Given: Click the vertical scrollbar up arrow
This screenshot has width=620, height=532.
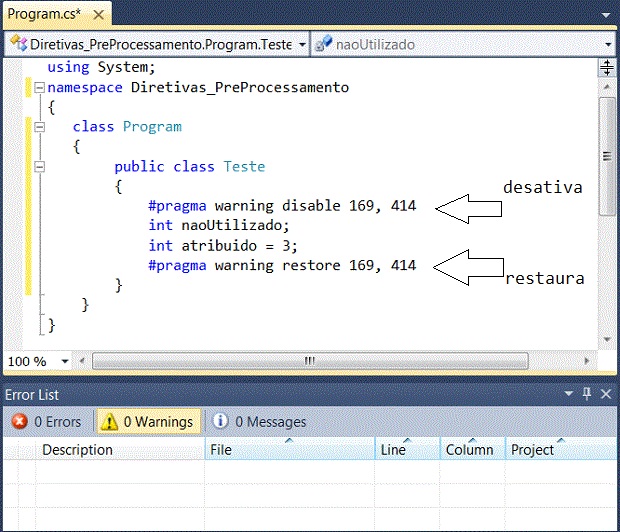Looking at the screenshot, I should (607, 86).
